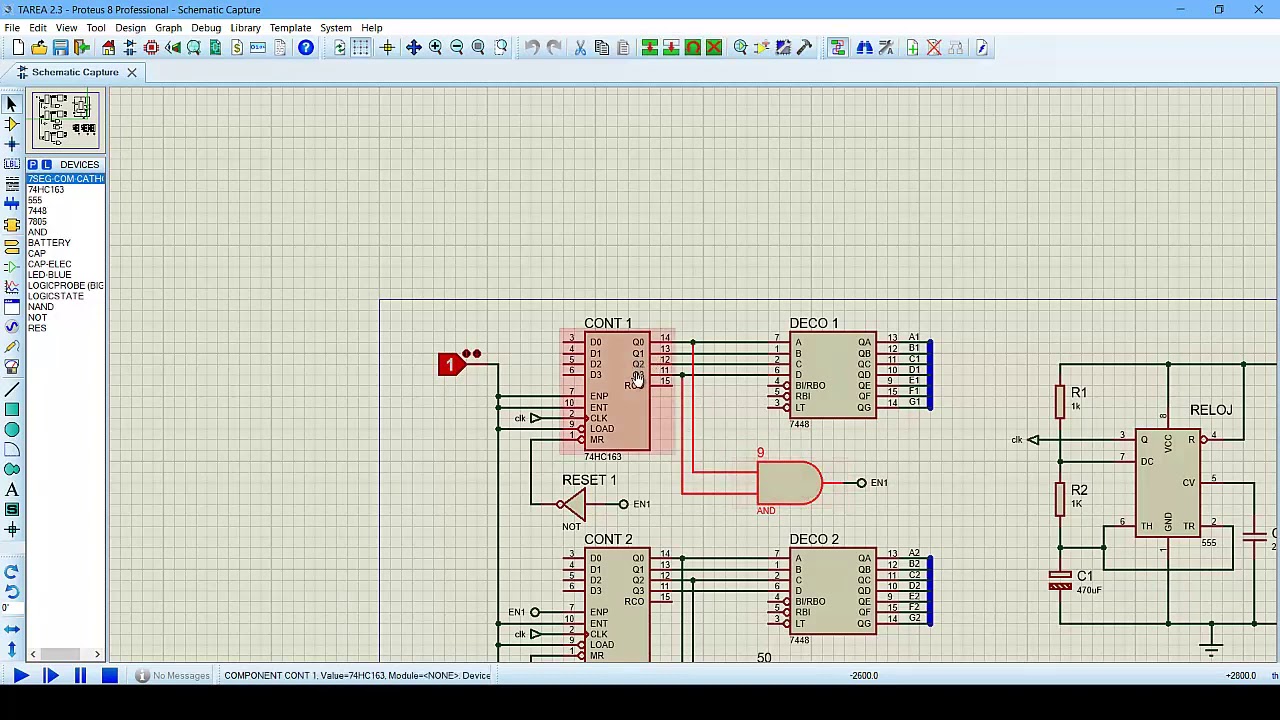Open the PCB Layout chip icon
This screenshot has height=720, width=1280.
click(151, 47)
